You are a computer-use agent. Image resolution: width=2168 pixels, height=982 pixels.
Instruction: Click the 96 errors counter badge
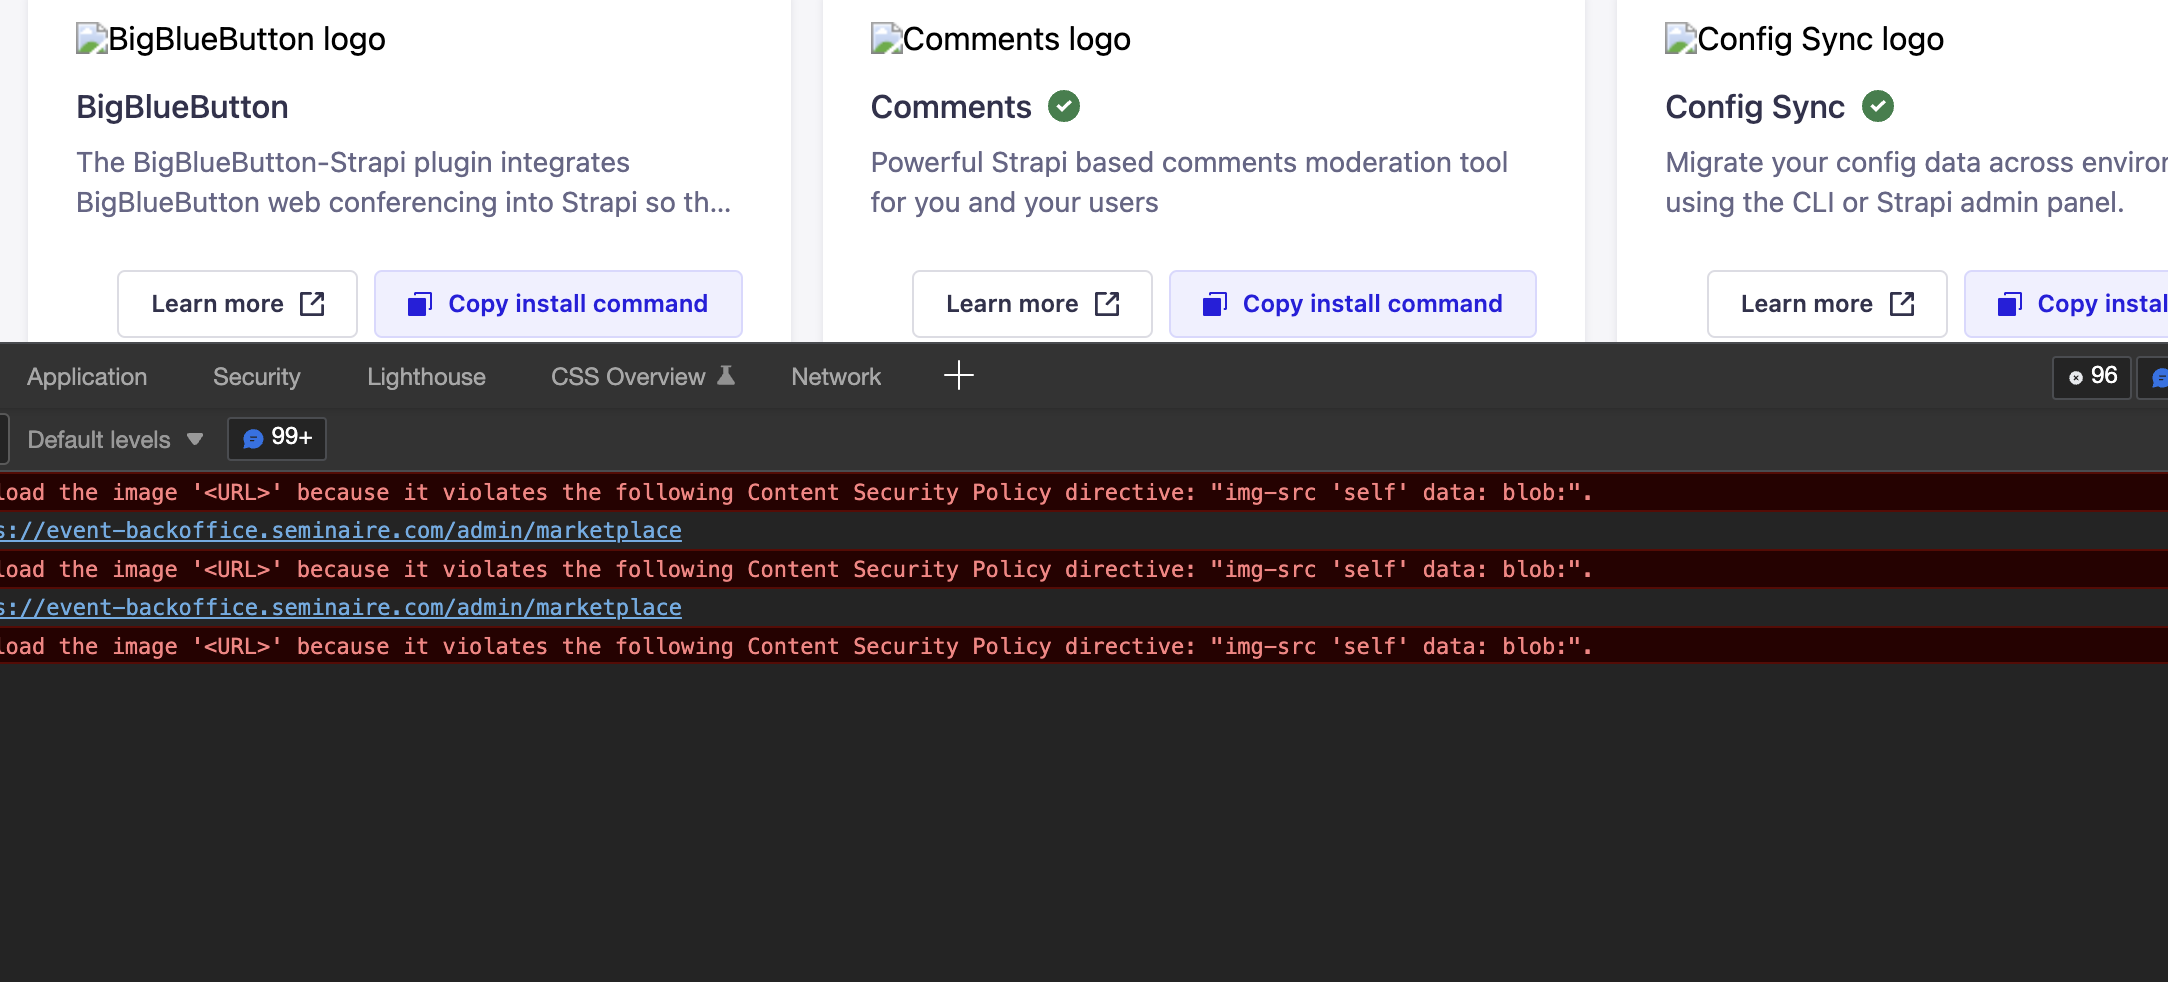[x=2092, y=377]
